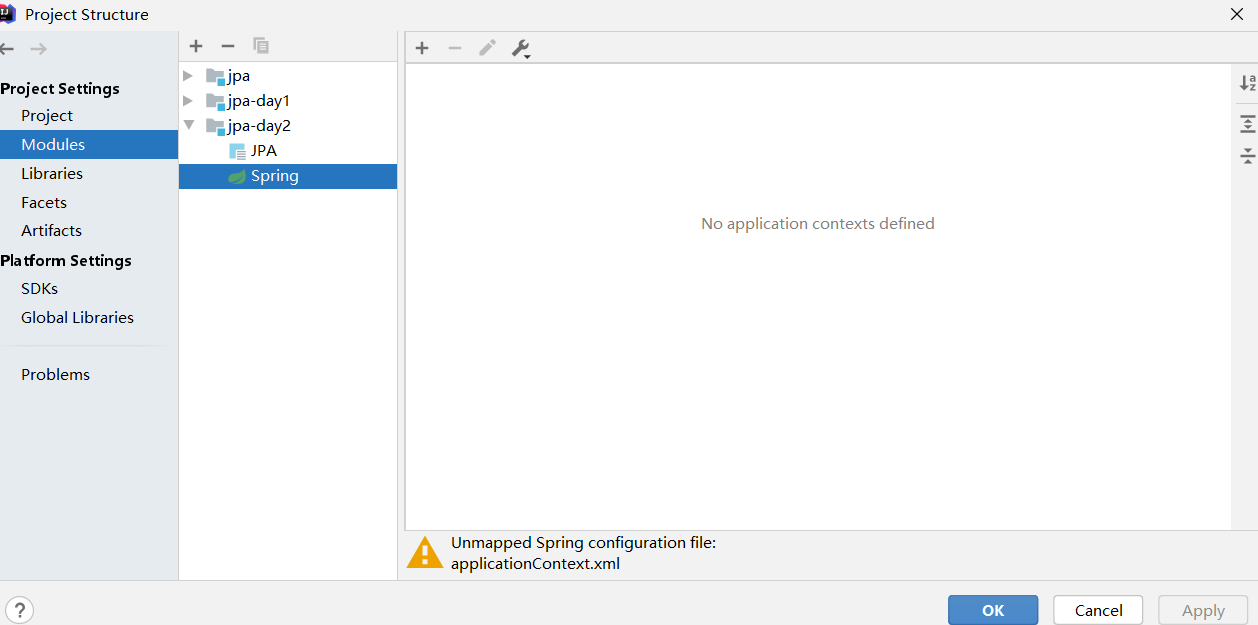
Task: Expand all items using the expand-all icon
Action: click(x=1246, y=123)
